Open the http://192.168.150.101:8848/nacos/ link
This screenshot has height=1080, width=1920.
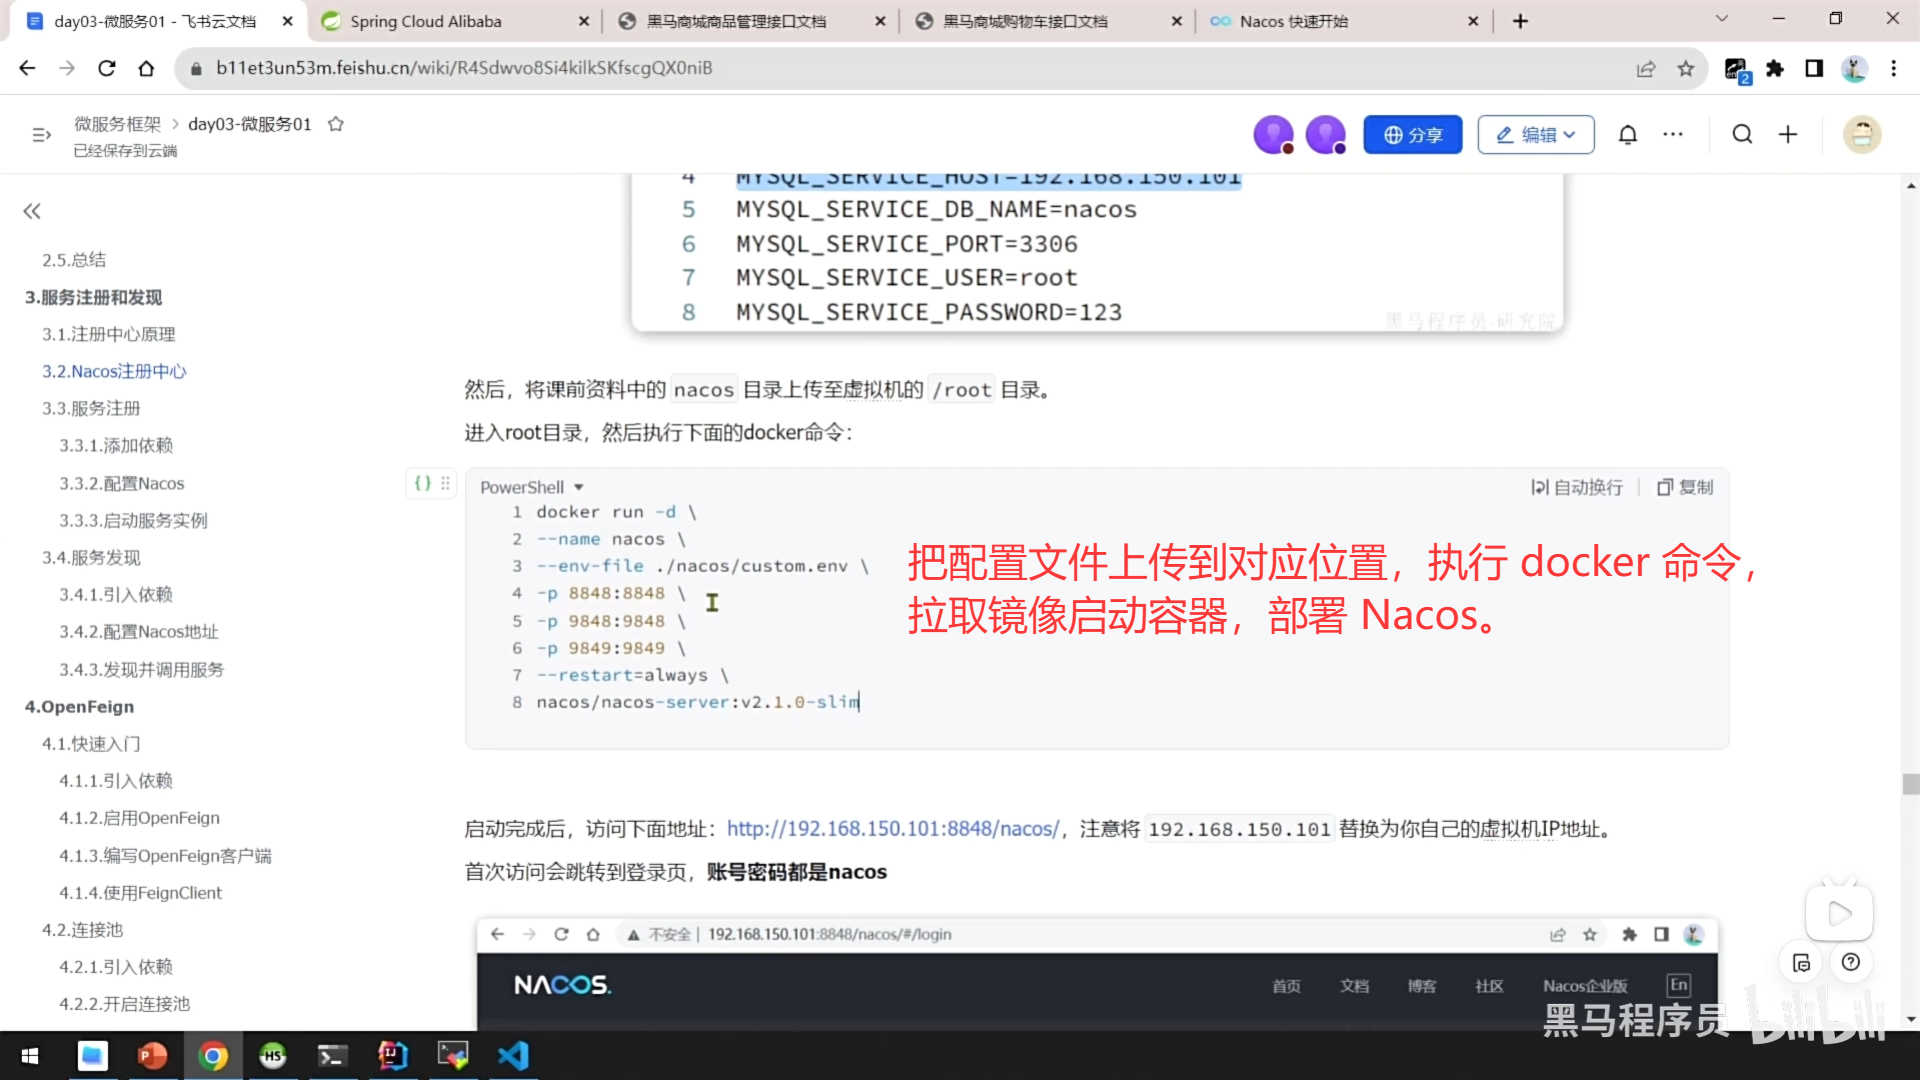[893, 828]
